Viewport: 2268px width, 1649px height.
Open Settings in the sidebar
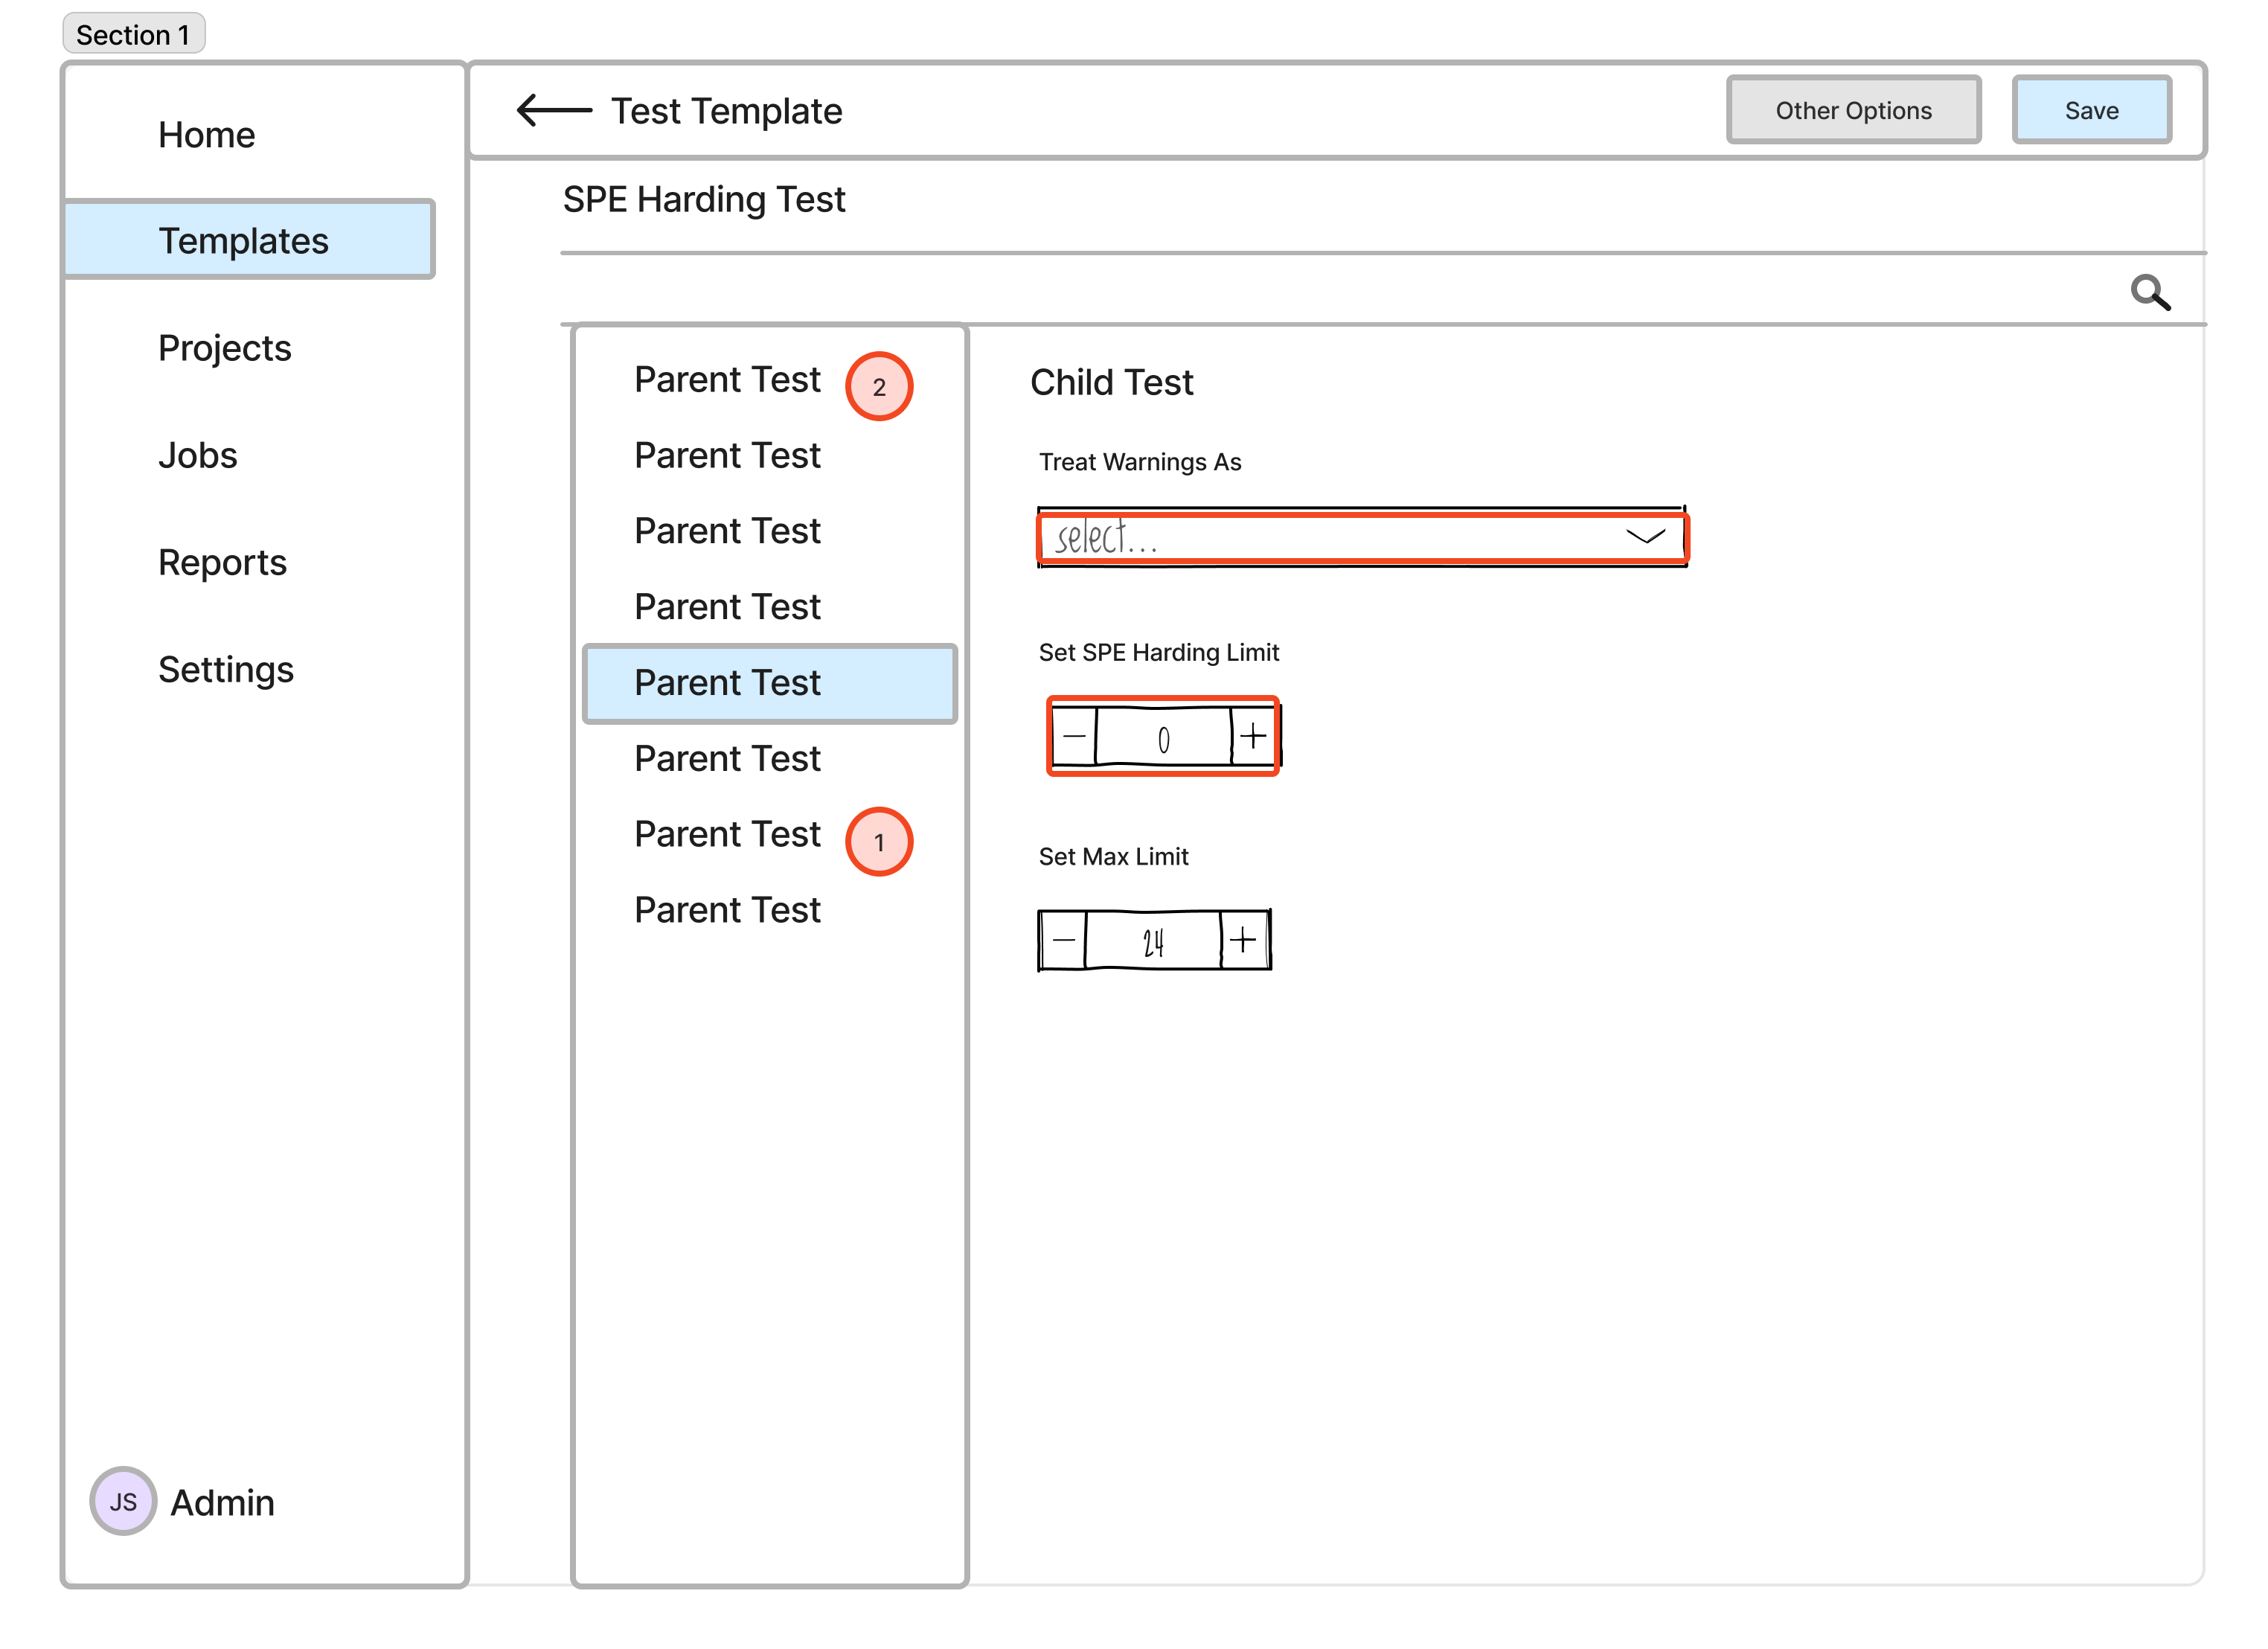(x=226, y=669)
